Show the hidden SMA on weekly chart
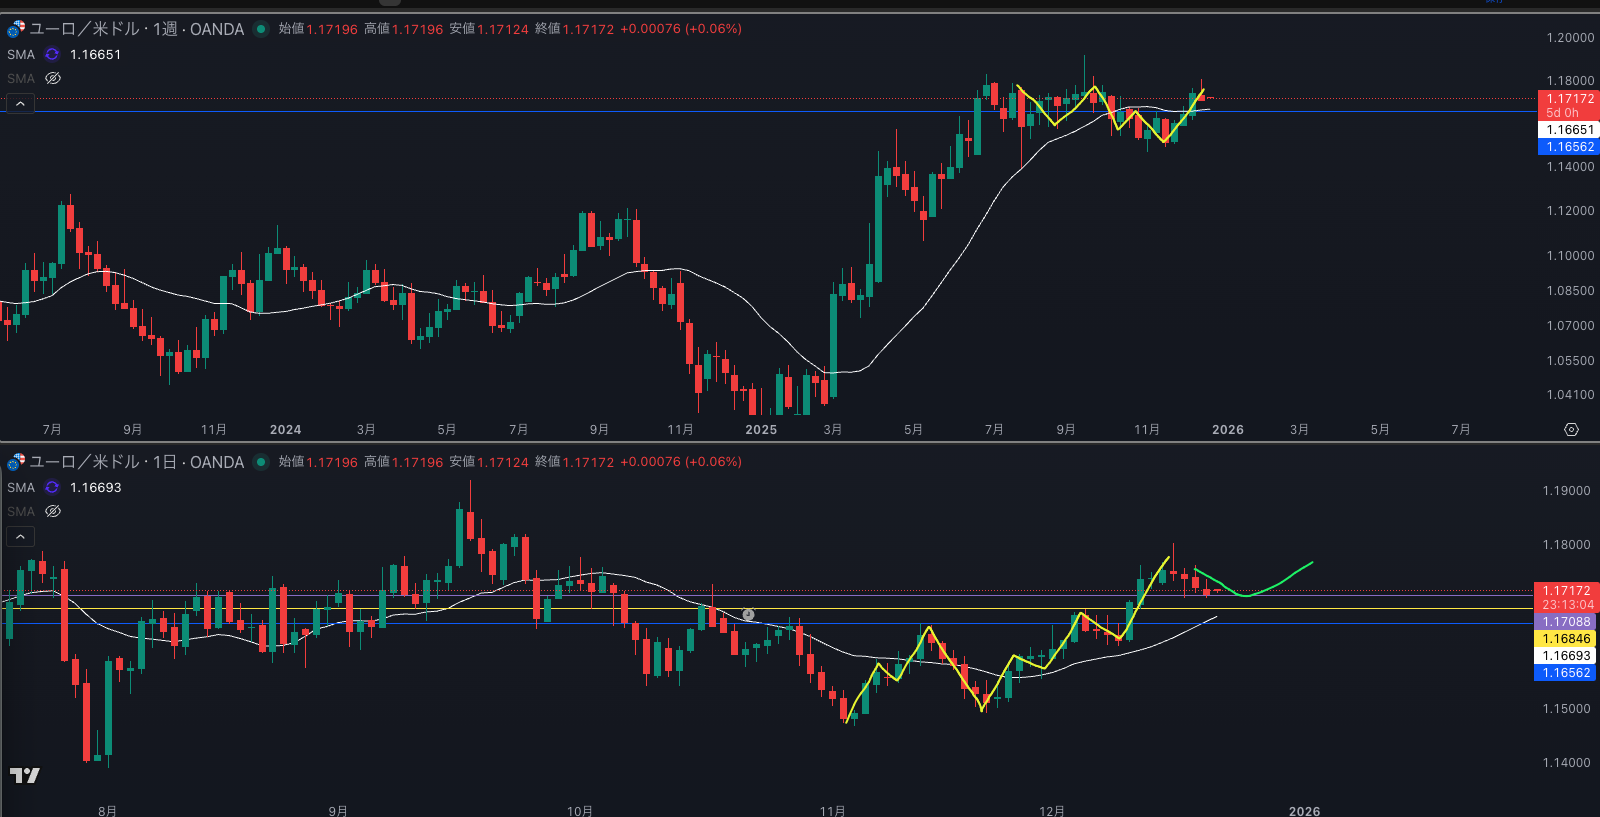The width and height of the screenshot is (1600, 817). (x=53, y=78)
